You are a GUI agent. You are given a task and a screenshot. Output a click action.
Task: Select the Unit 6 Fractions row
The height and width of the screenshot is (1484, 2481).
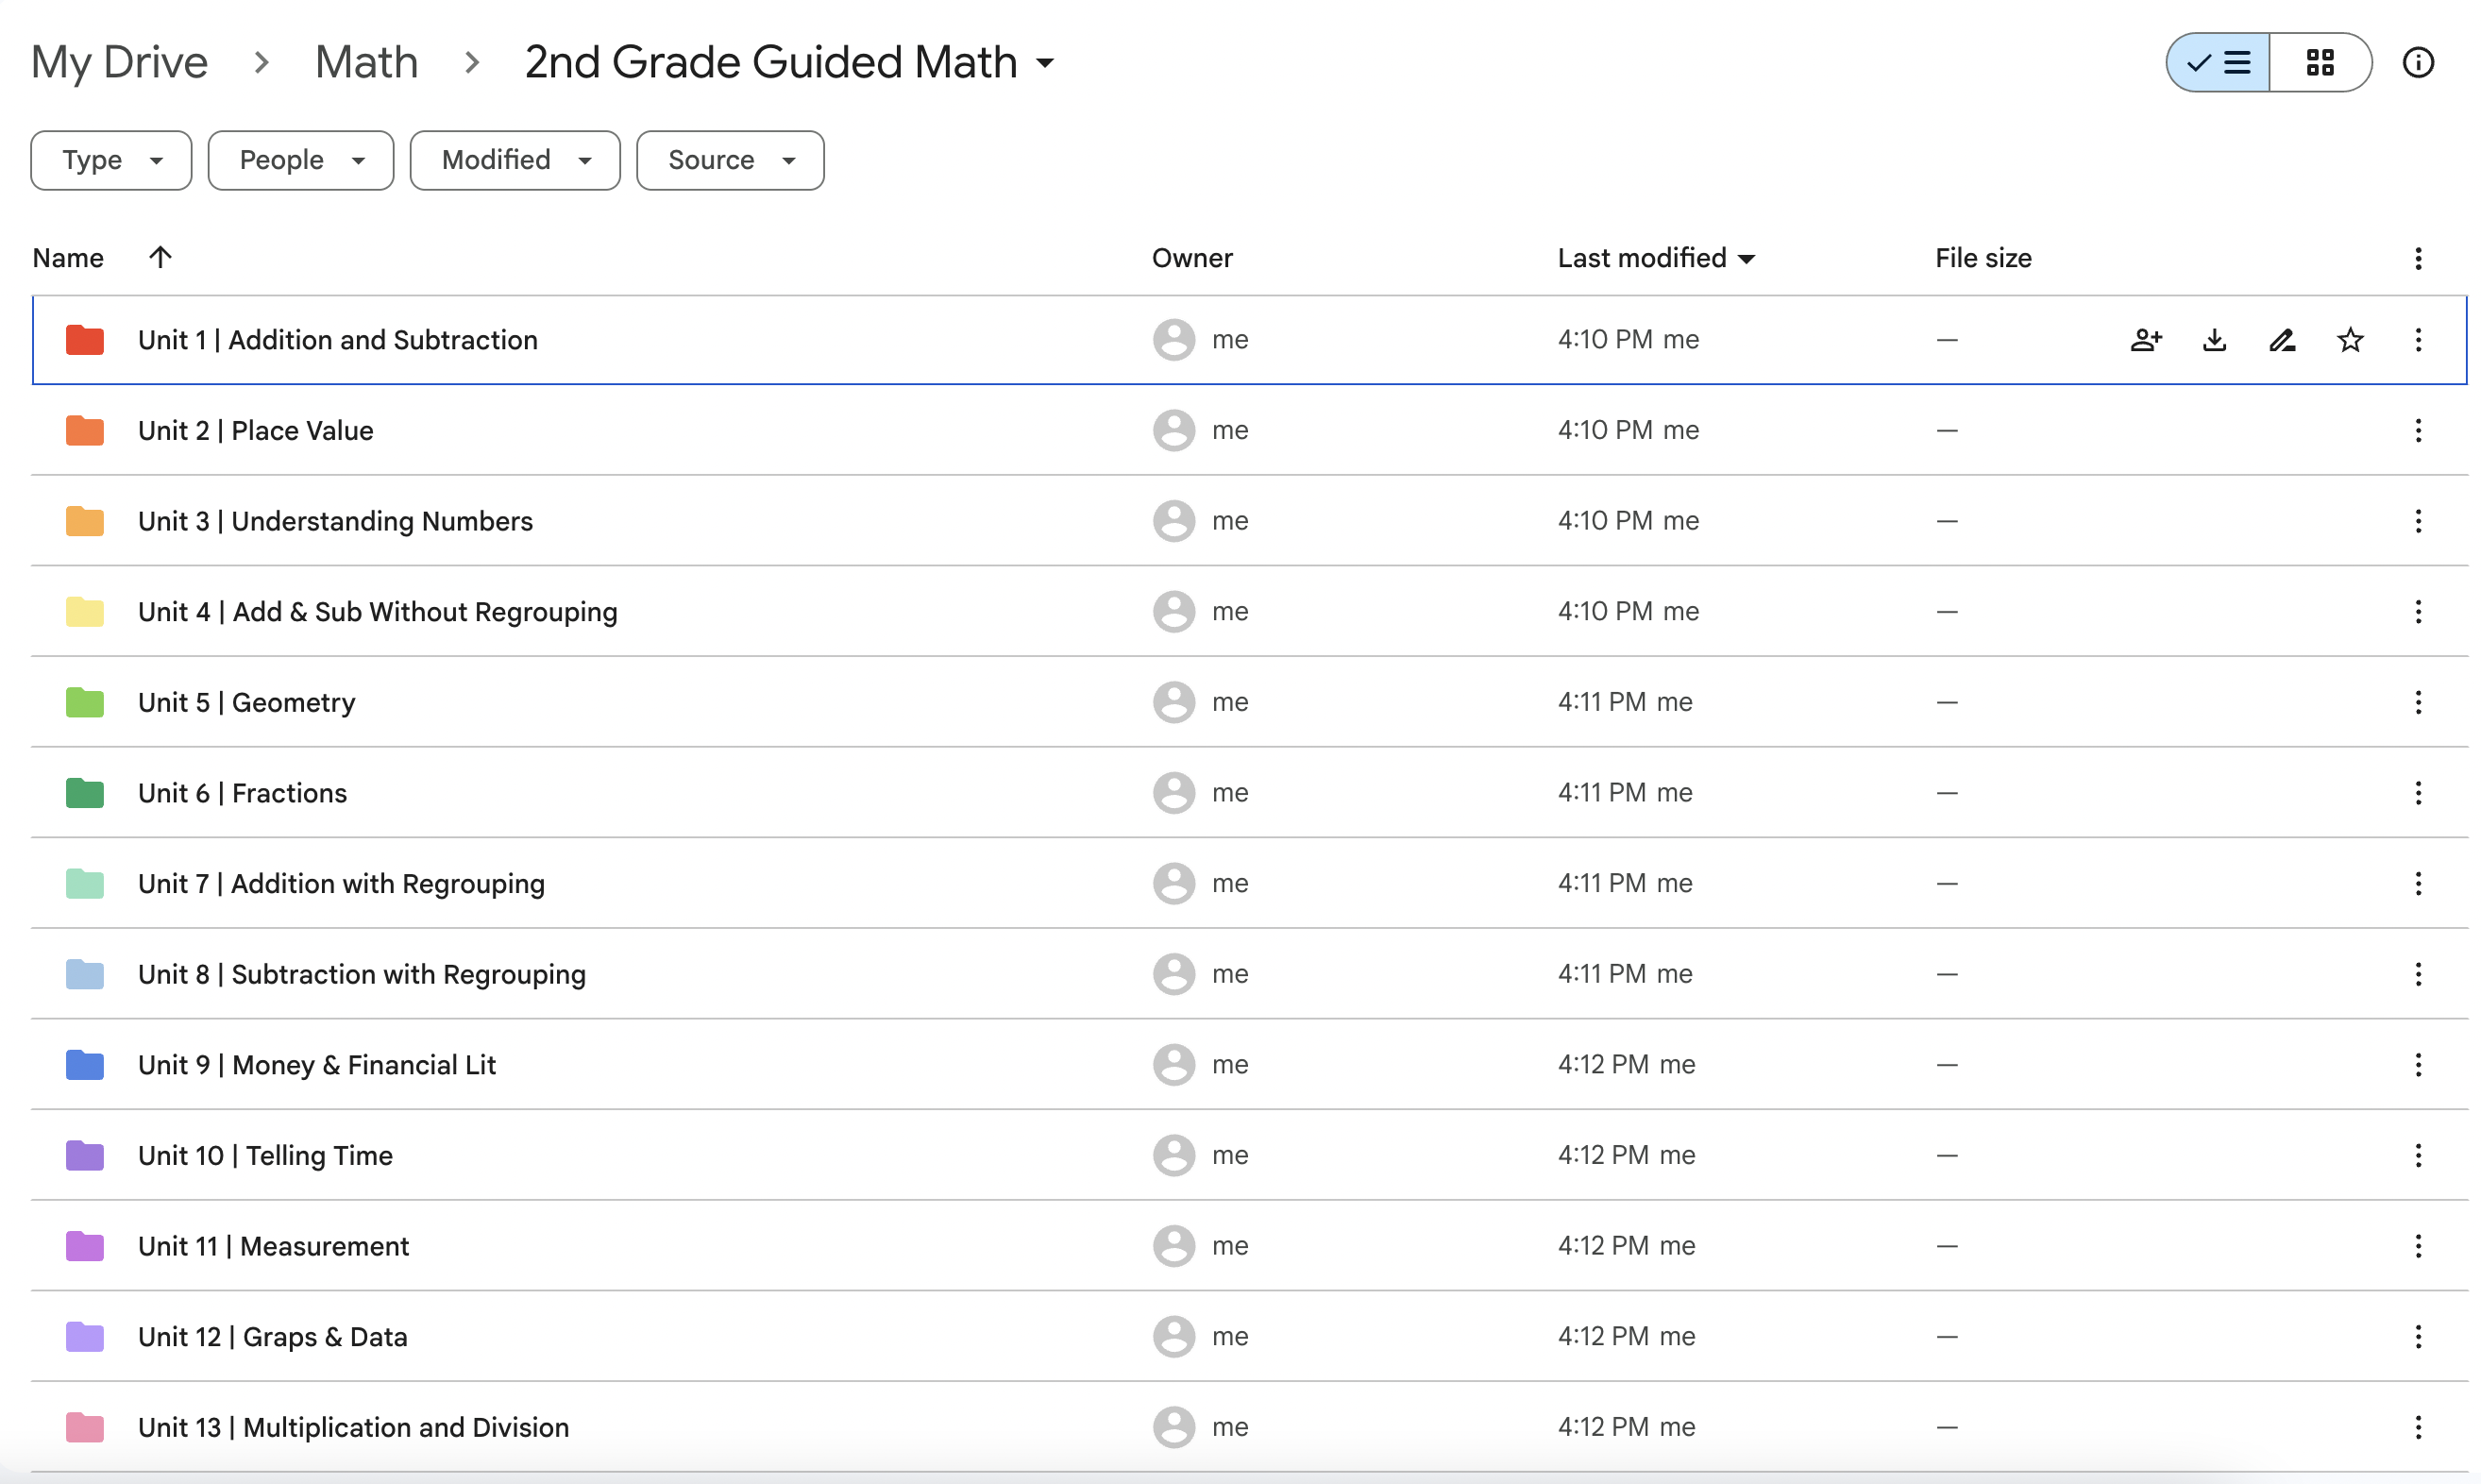tap(600, 792)
